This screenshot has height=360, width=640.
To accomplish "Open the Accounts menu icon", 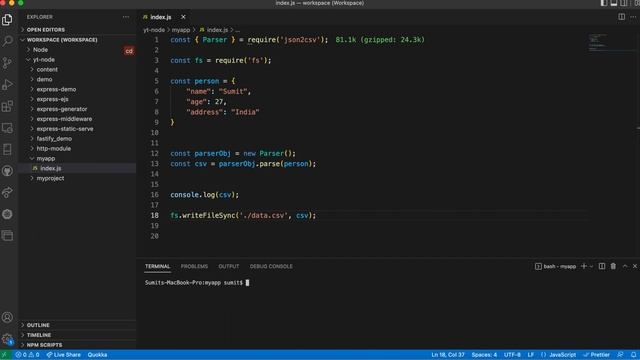I will (7, 317).
